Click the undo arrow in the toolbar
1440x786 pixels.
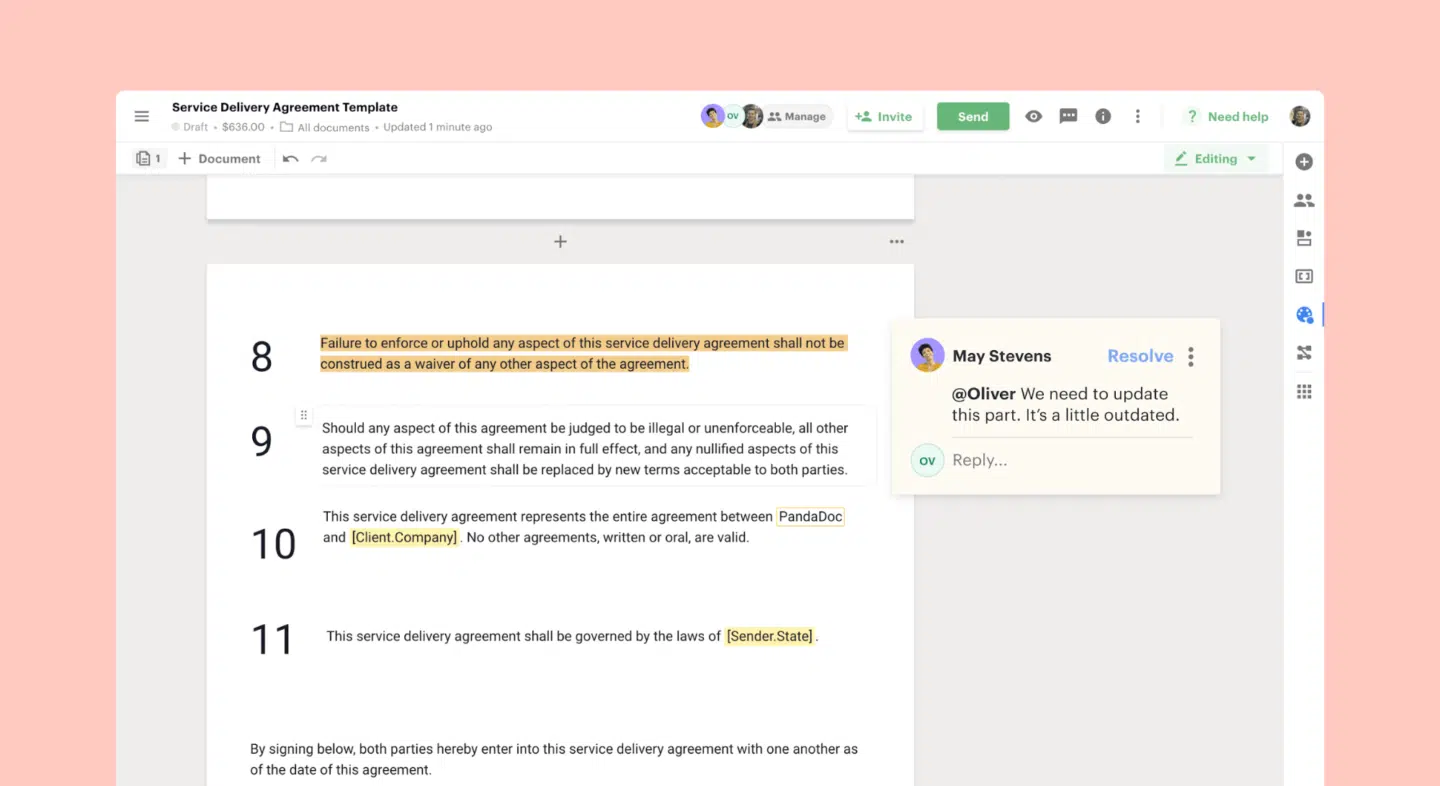pos(290,158)
